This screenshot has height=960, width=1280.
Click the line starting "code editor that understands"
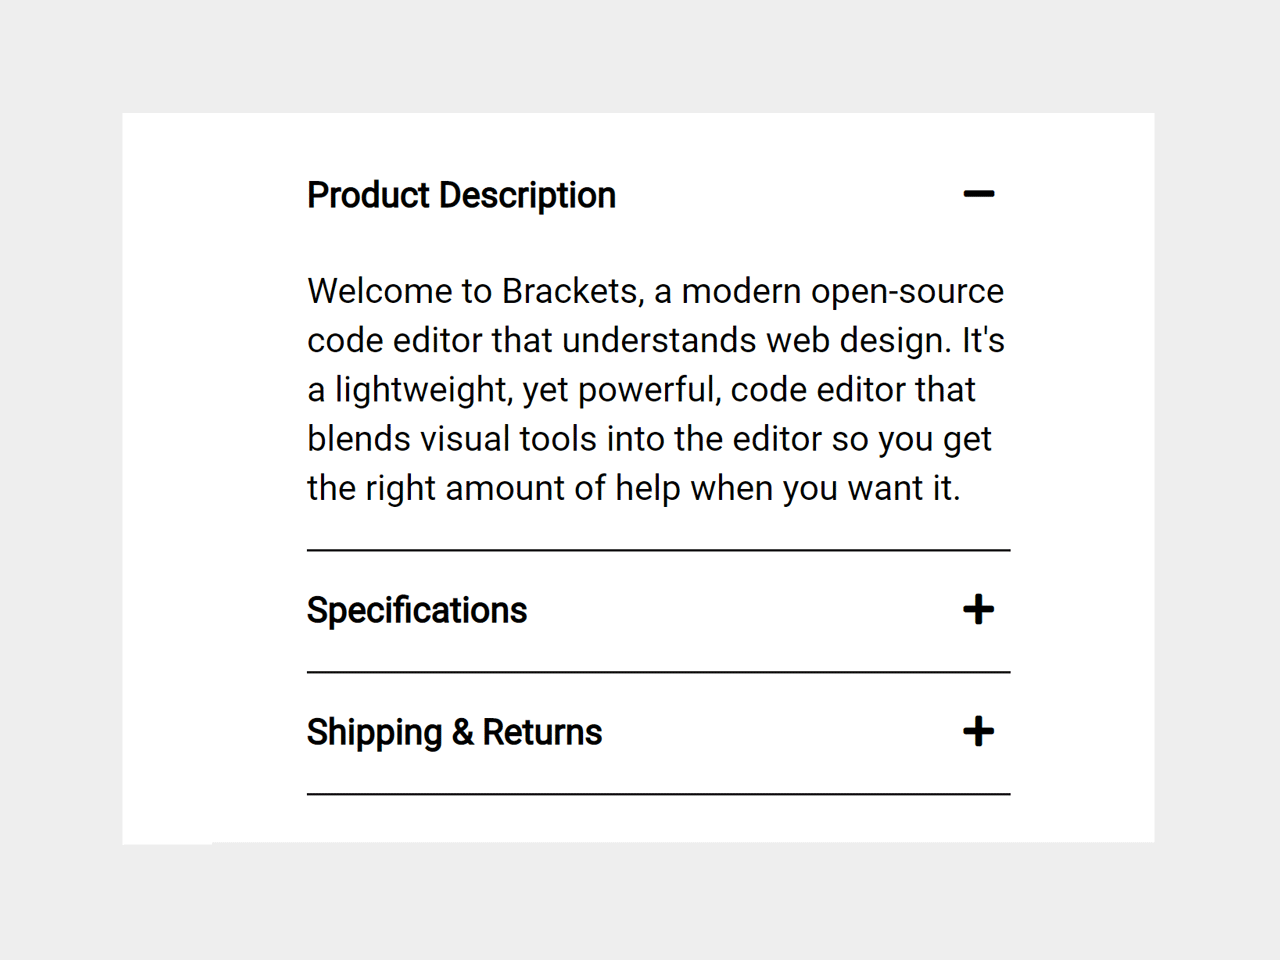(x=655, y=340)
